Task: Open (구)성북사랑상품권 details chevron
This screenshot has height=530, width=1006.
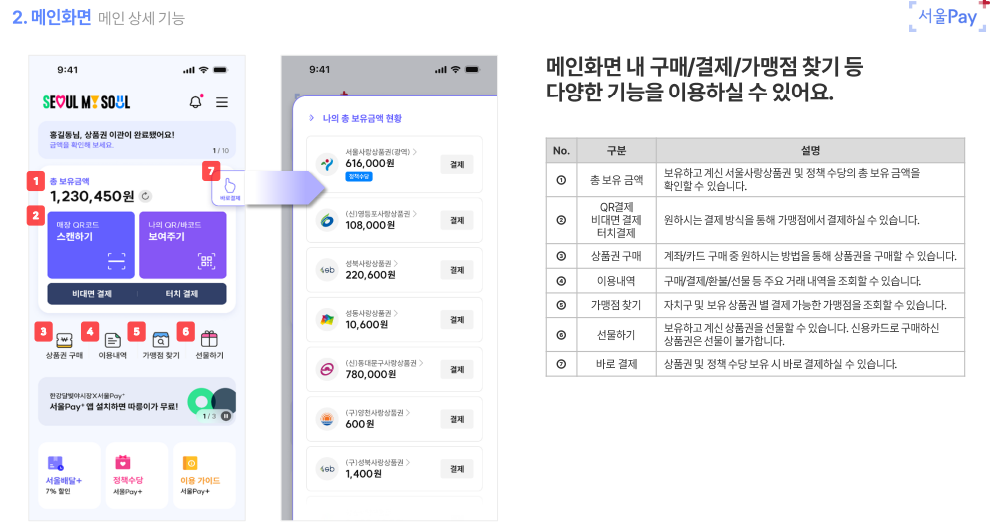Action: tap(408, 463)
